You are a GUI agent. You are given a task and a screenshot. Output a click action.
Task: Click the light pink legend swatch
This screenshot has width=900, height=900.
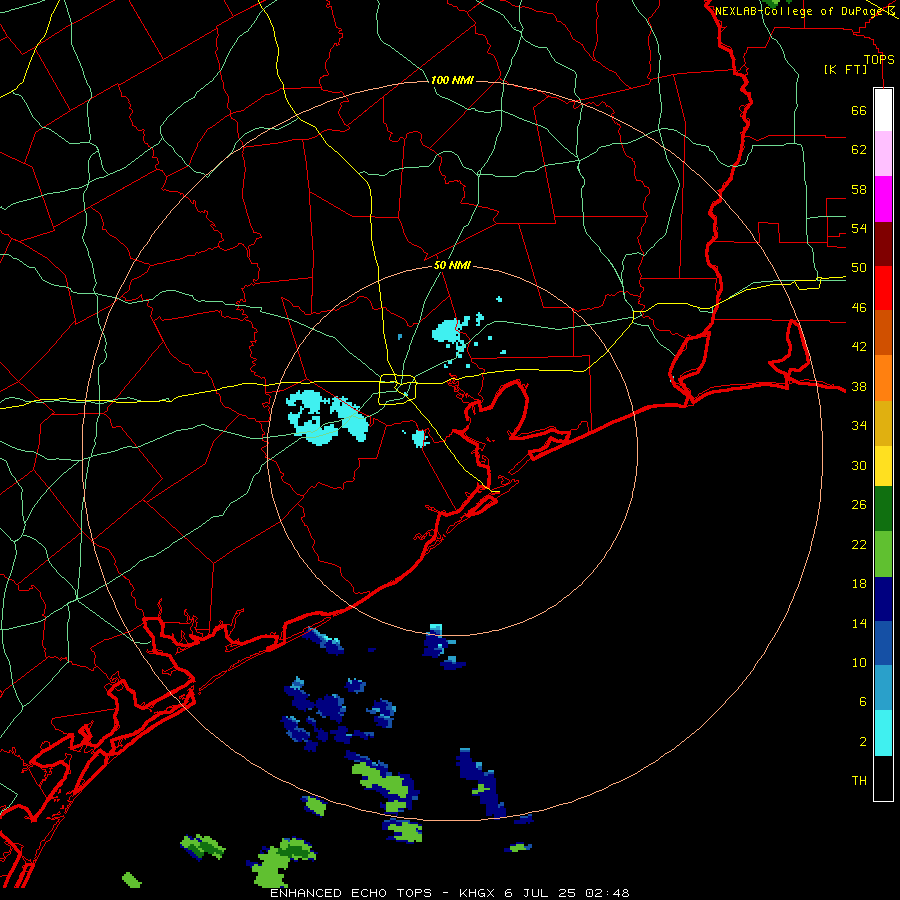coord(883,153)
